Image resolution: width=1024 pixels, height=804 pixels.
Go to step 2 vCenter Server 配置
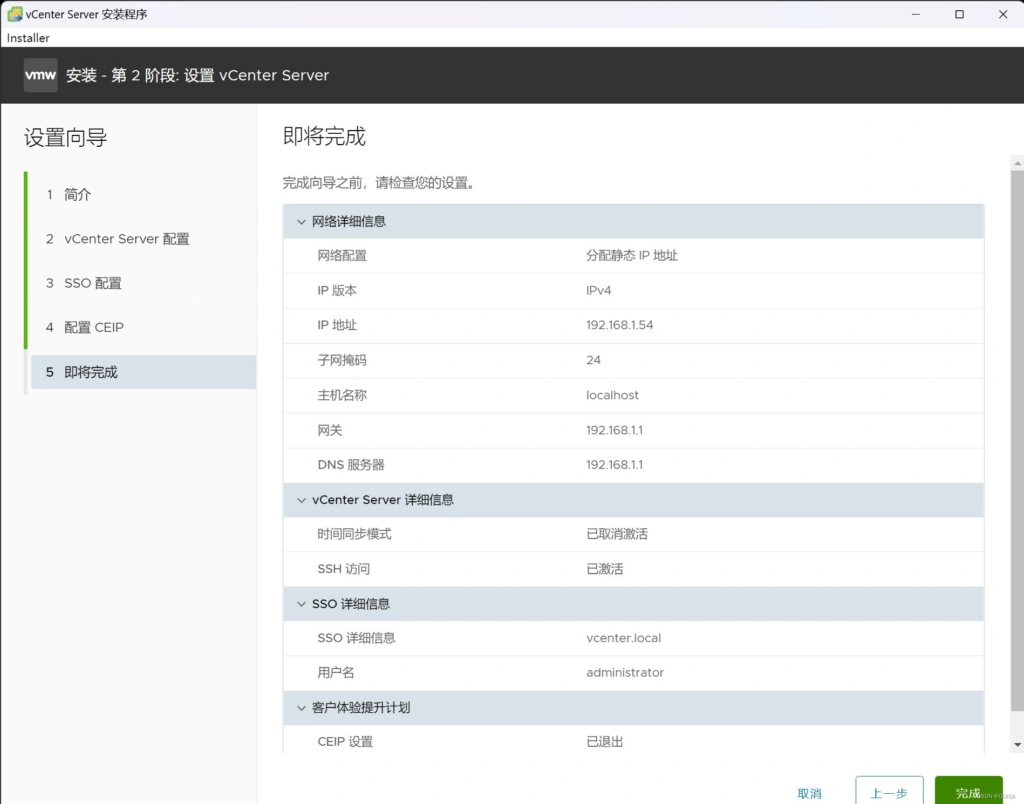tap(144, 239)
